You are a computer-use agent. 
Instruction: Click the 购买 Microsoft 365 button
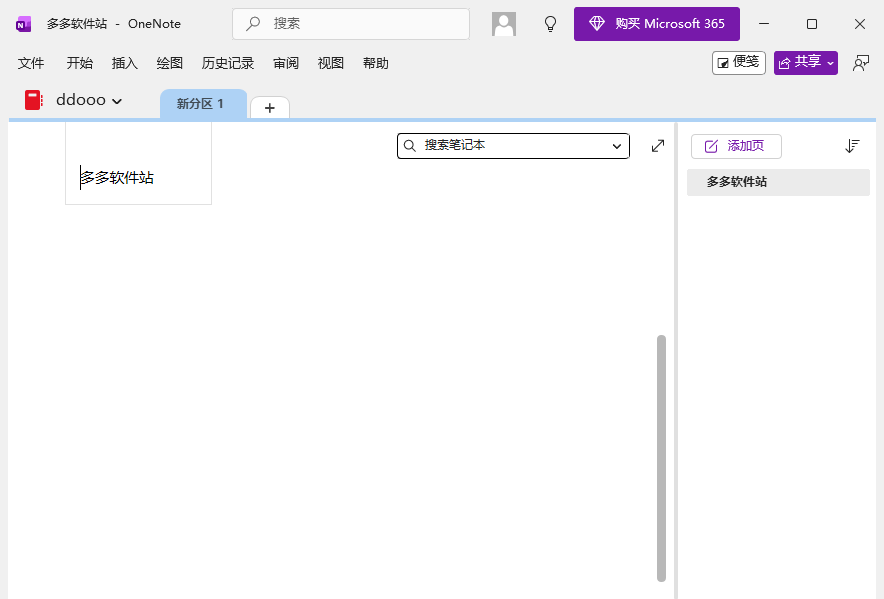click(x=656, y=24)
